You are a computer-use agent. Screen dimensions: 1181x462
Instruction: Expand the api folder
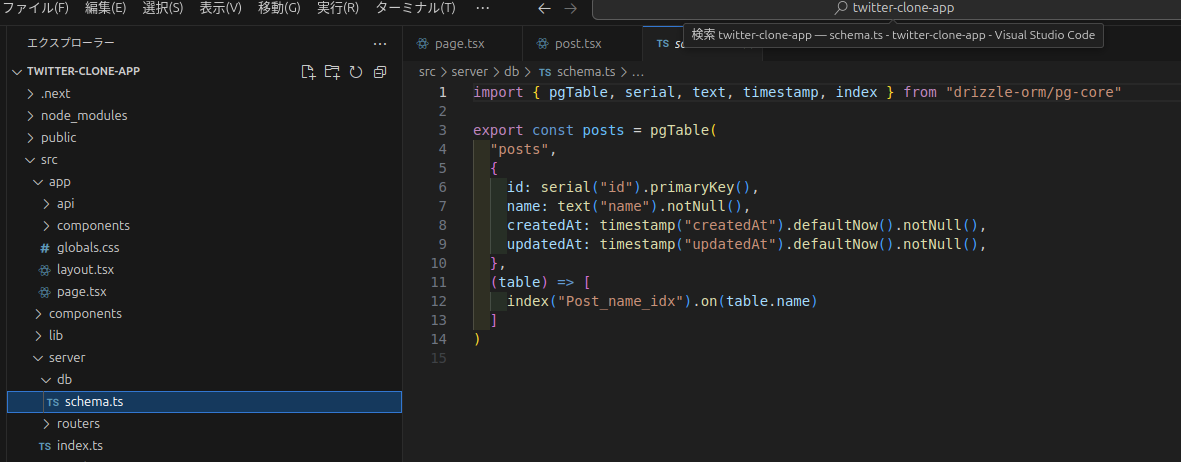tap(205, 203)
